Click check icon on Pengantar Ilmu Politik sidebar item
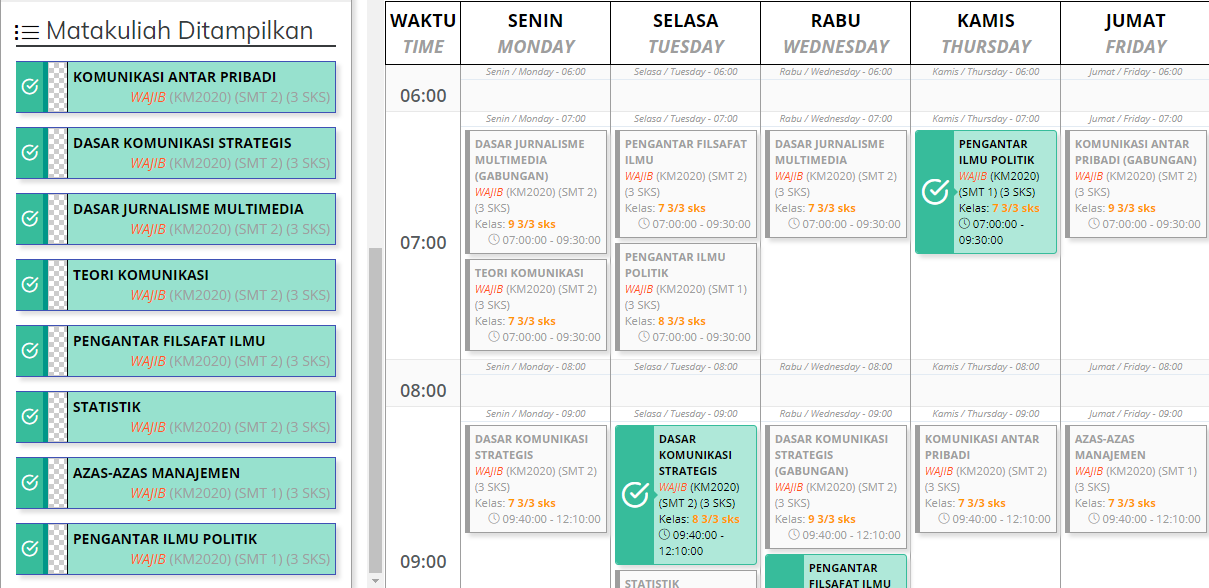The width and height of the screenshot is (1209, 588). [x=30, y=549]
